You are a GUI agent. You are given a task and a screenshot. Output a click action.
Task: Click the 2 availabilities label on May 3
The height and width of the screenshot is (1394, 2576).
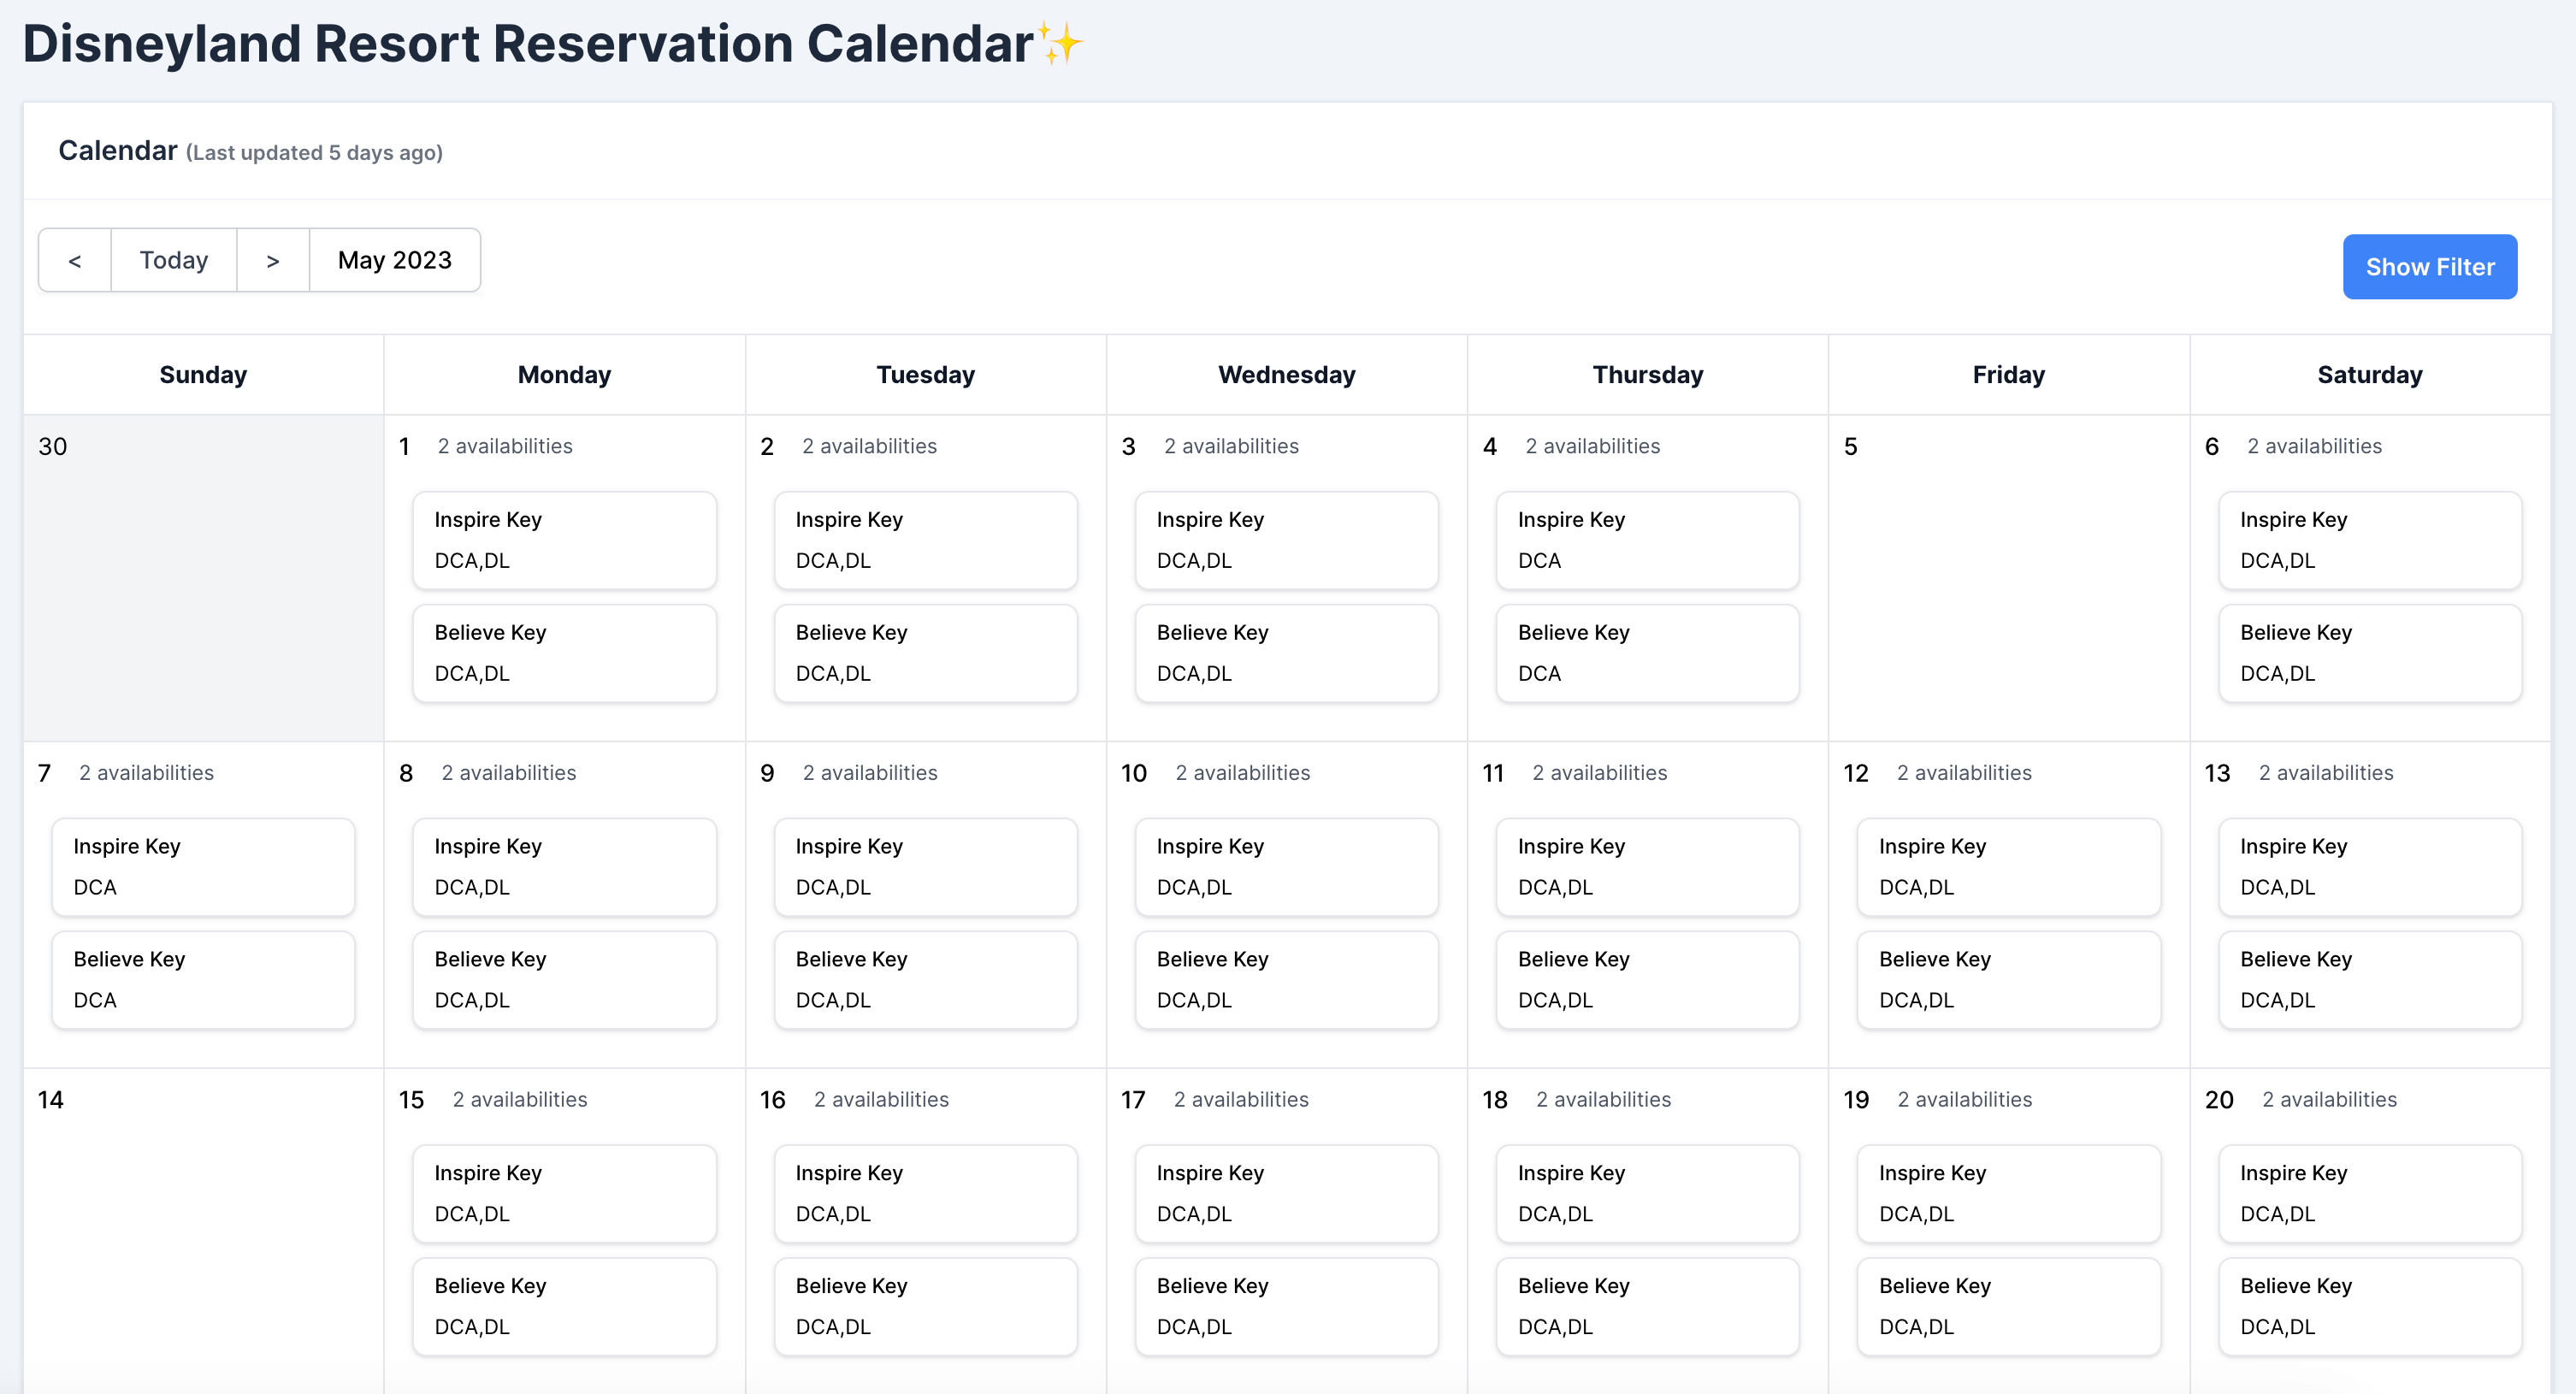tap(1231, 446)
